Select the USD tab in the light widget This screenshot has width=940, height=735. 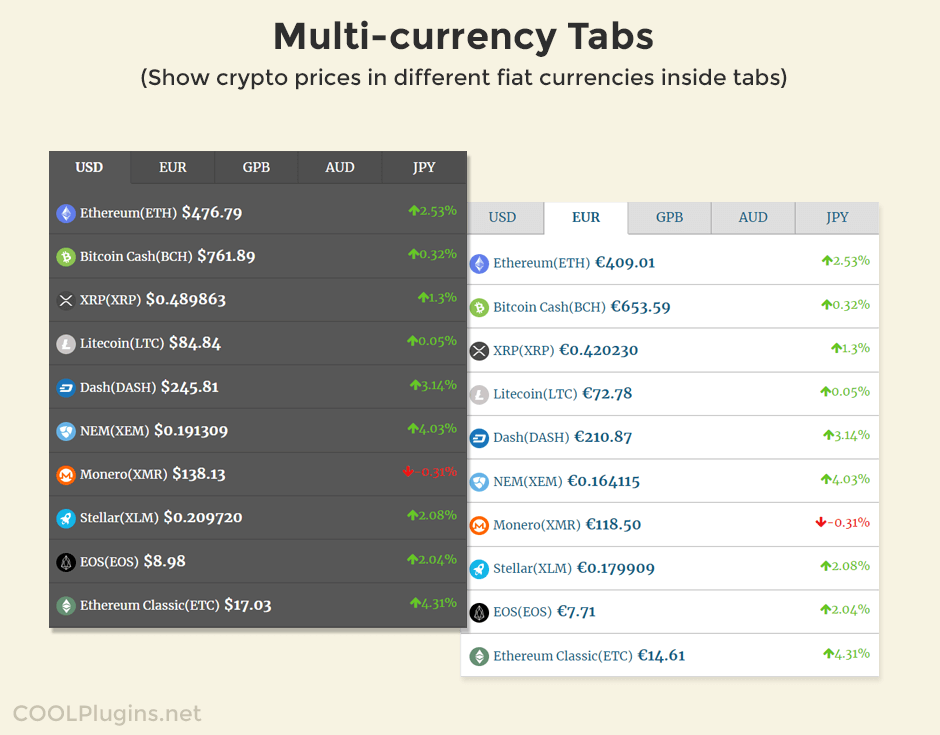pyautogui.click(x=502, y=217)
